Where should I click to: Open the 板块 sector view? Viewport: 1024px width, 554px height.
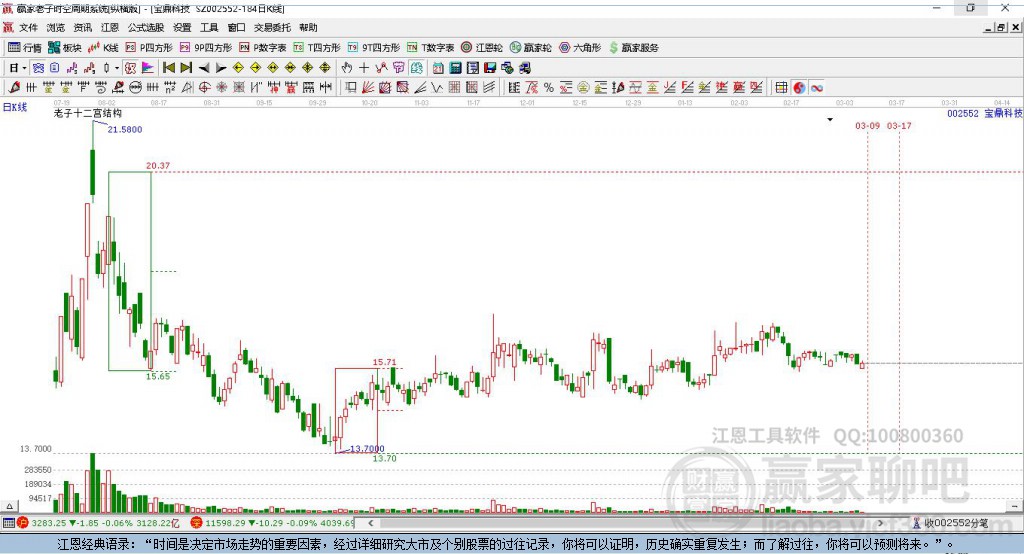pyautogui.click(x=65, y=48)
